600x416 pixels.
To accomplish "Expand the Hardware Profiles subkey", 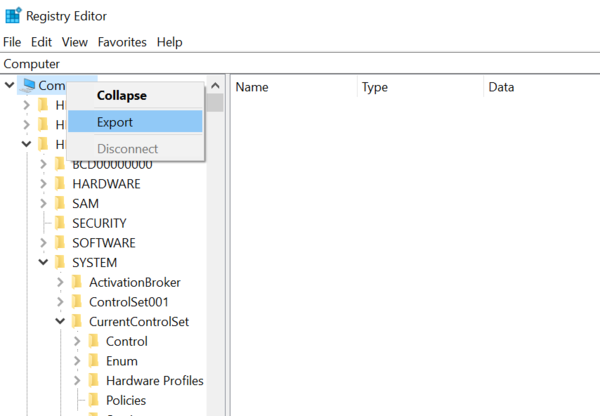I will tap(77, 380).
